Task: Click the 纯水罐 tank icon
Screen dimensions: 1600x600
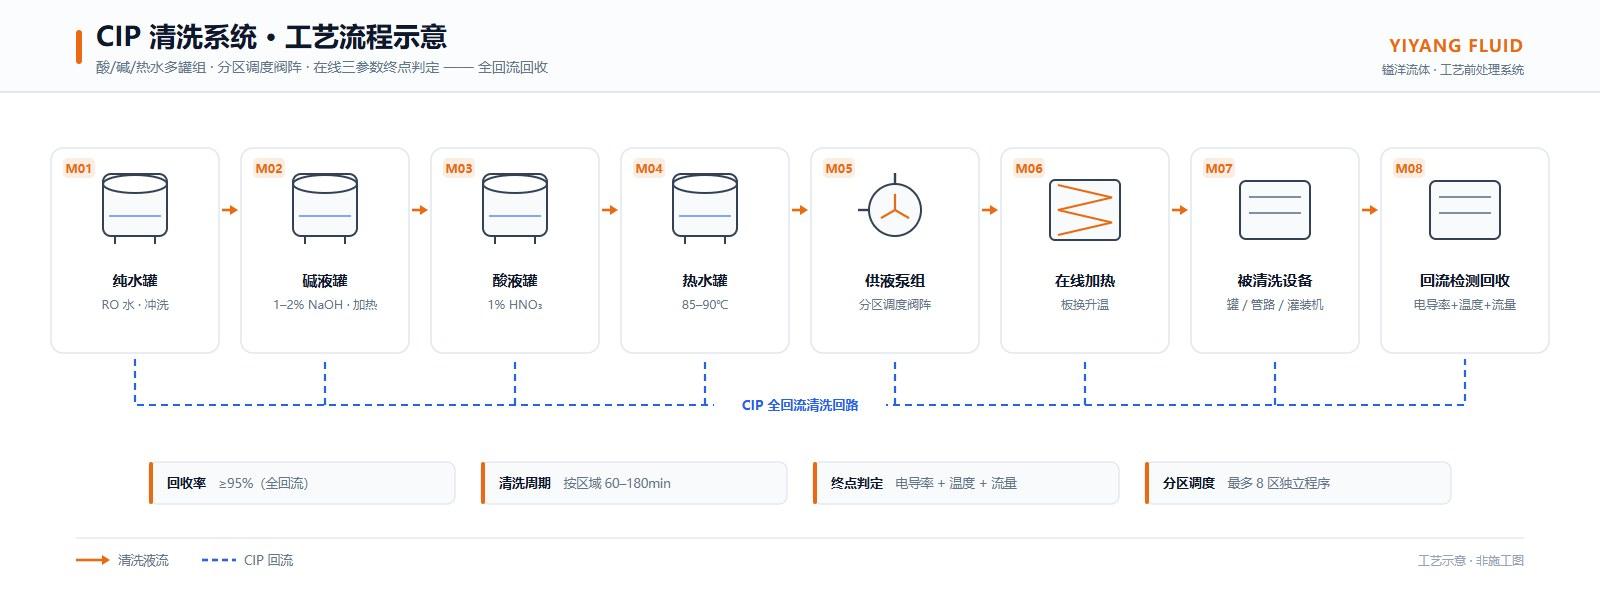Action: [x=135, y=209]
